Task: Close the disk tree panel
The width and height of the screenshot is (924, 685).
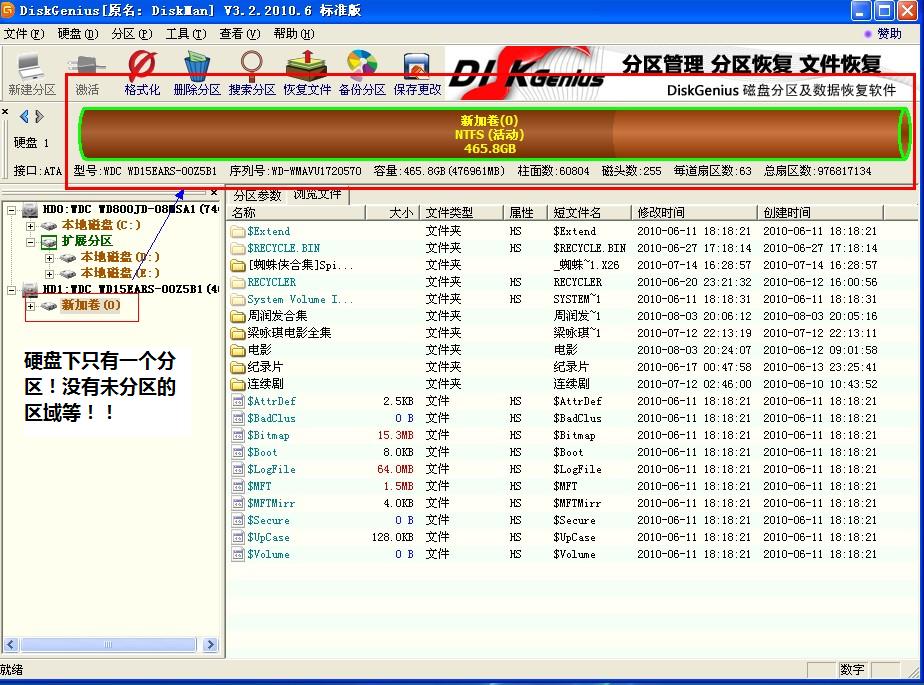Action: [214, 193]
